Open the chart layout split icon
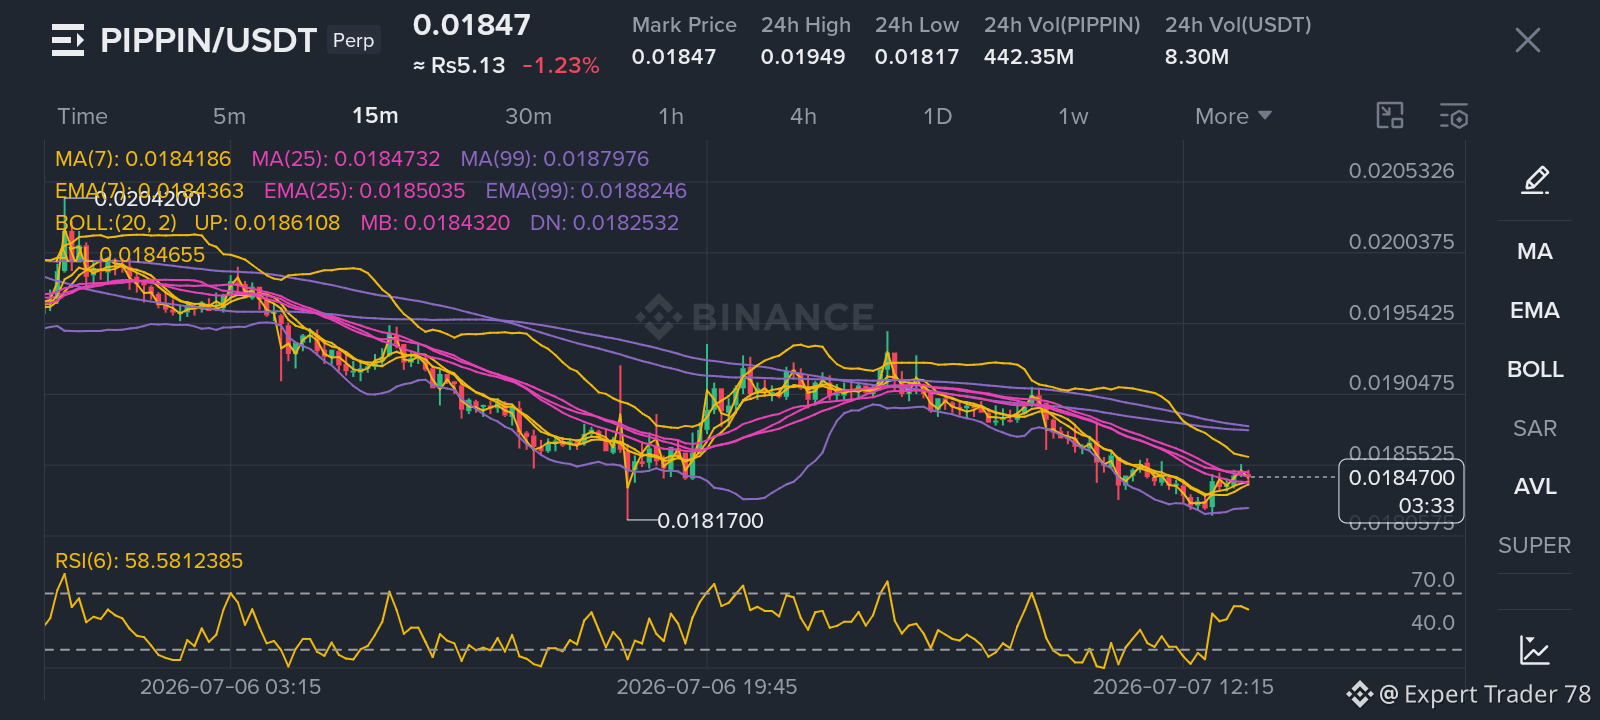Viewport: 1600px width, 720px height. coord(1390,116)
